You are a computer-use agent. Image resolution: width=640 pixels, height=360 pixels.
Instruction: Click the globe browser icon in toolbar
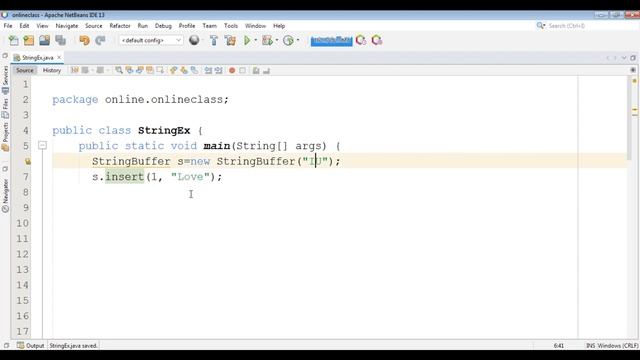point(194,40)
